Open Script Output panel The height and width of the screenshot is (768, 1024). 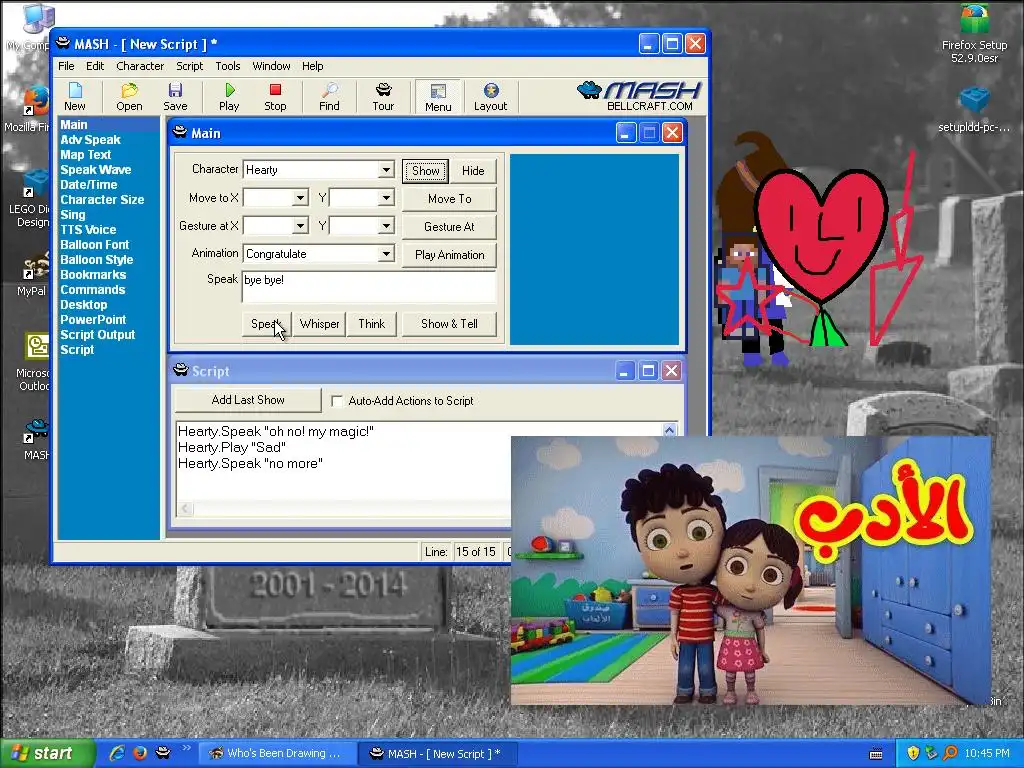click(x=97, y=335)
